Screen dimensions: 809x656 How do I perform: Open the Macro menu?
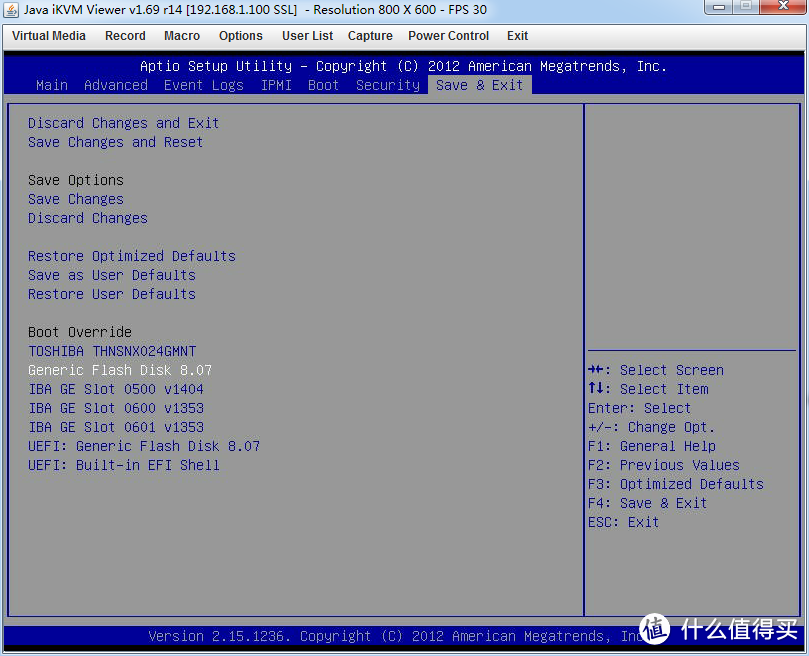[x=182, y=36]
